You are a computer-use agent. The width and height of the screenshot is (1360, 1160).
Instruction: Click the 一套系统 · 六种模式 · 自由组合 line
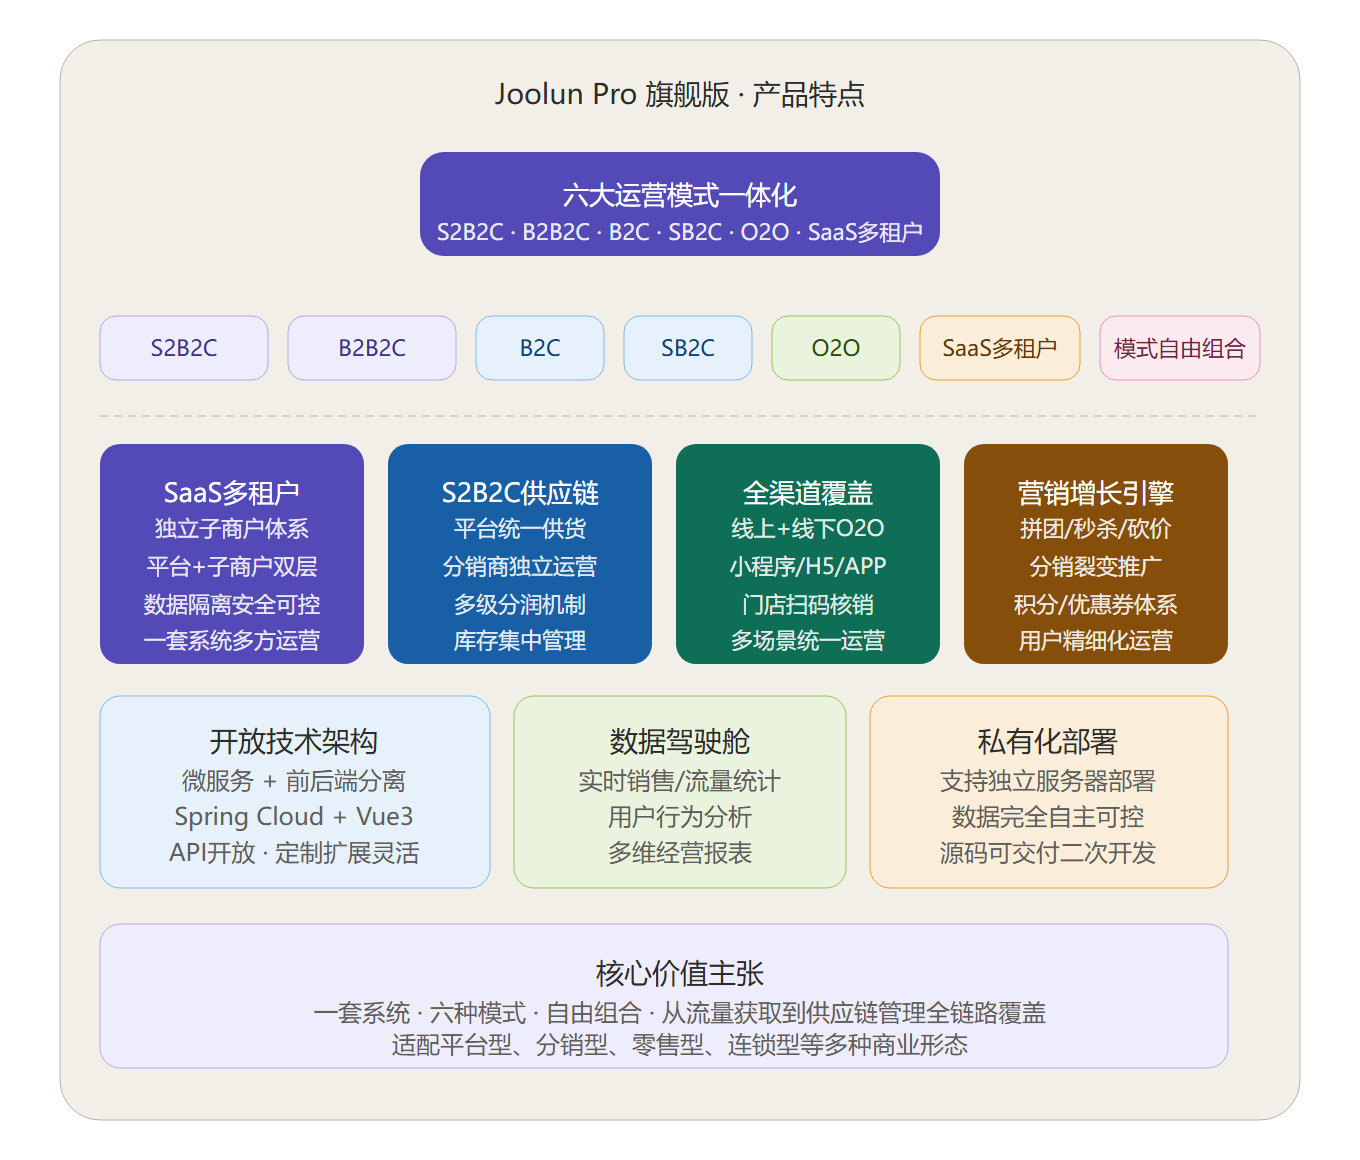(x=680, y=1013)
